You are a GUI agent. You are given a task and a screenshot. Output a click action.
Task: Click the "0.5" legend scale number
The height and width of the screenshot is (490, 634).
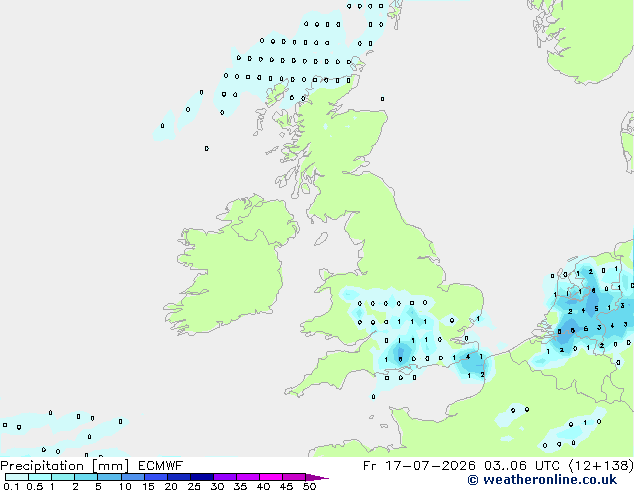[35, 486]
